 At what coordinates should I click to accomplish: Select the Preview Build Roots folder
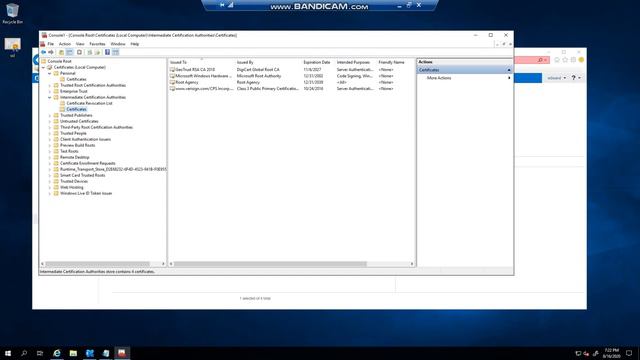78,145
